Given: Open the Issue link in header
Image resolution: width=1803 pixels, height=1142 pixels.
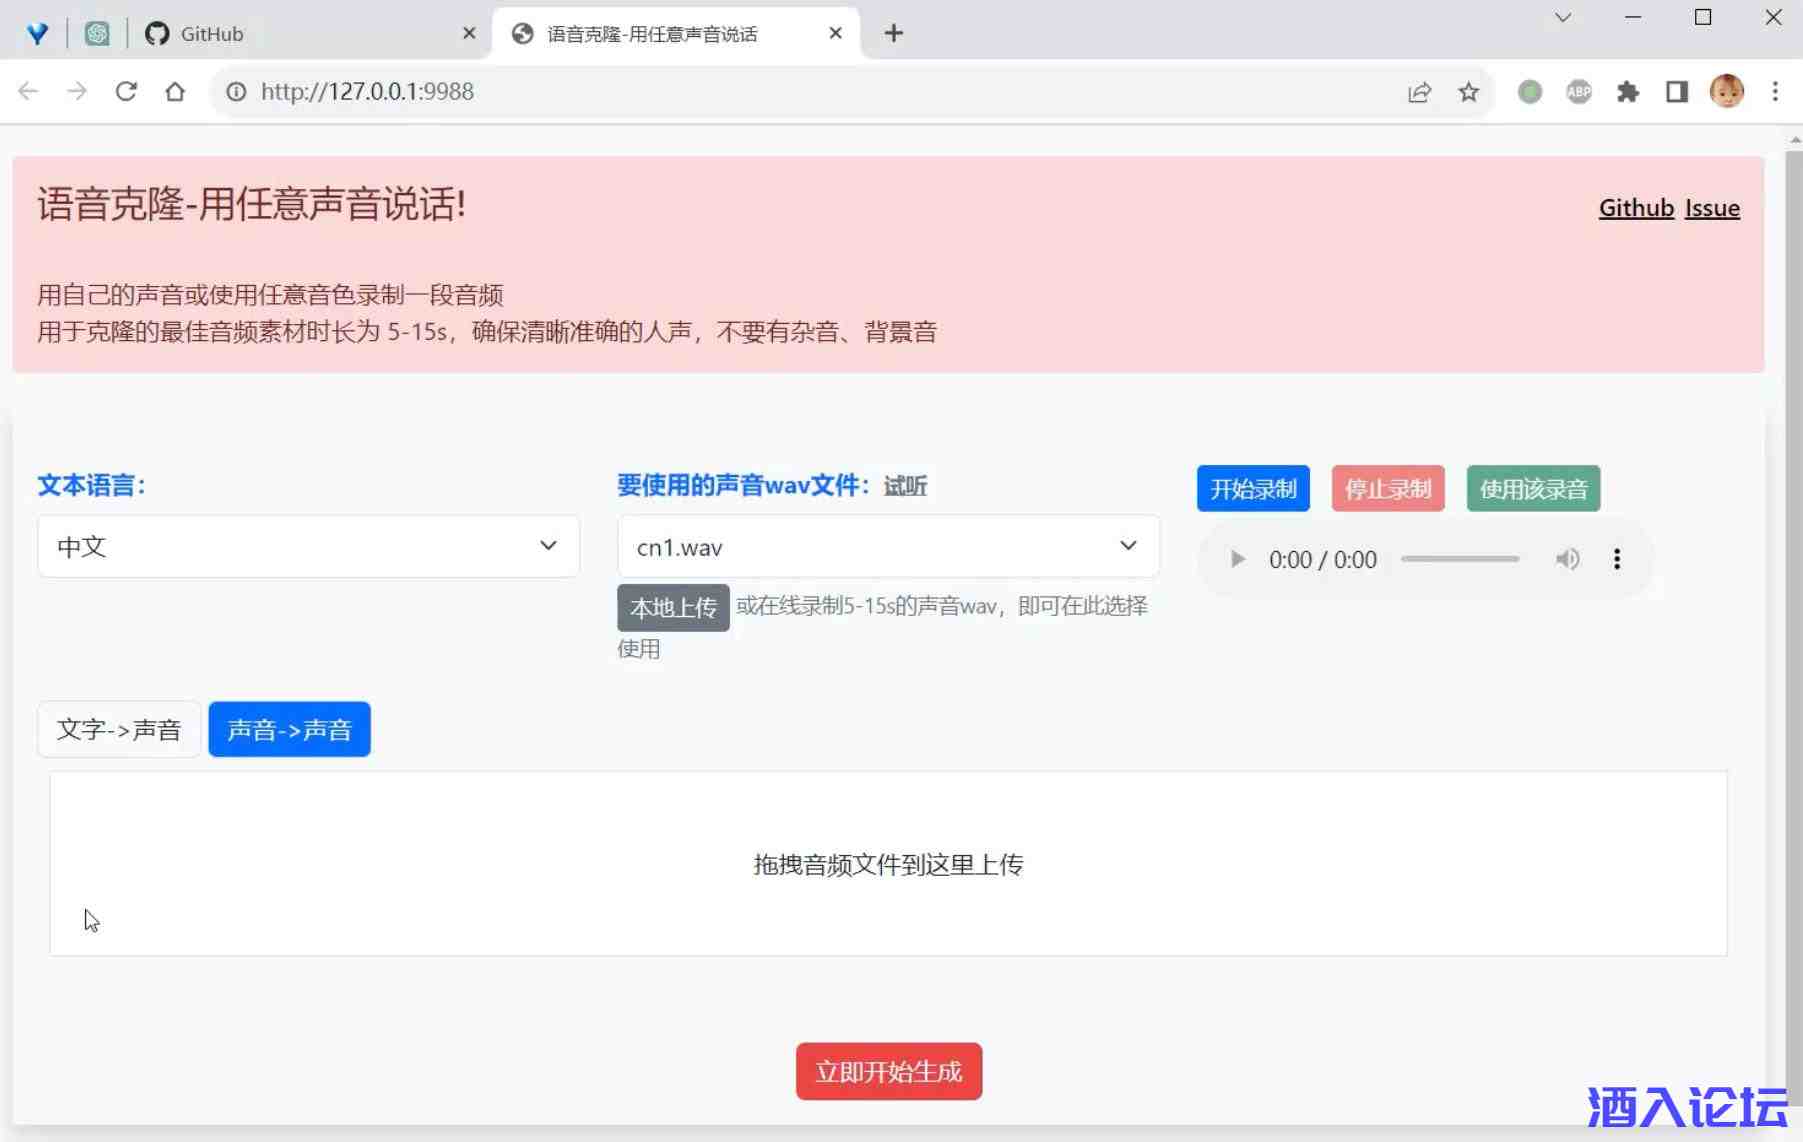Looking at the screenshot, I should (x=1712, y=208).
